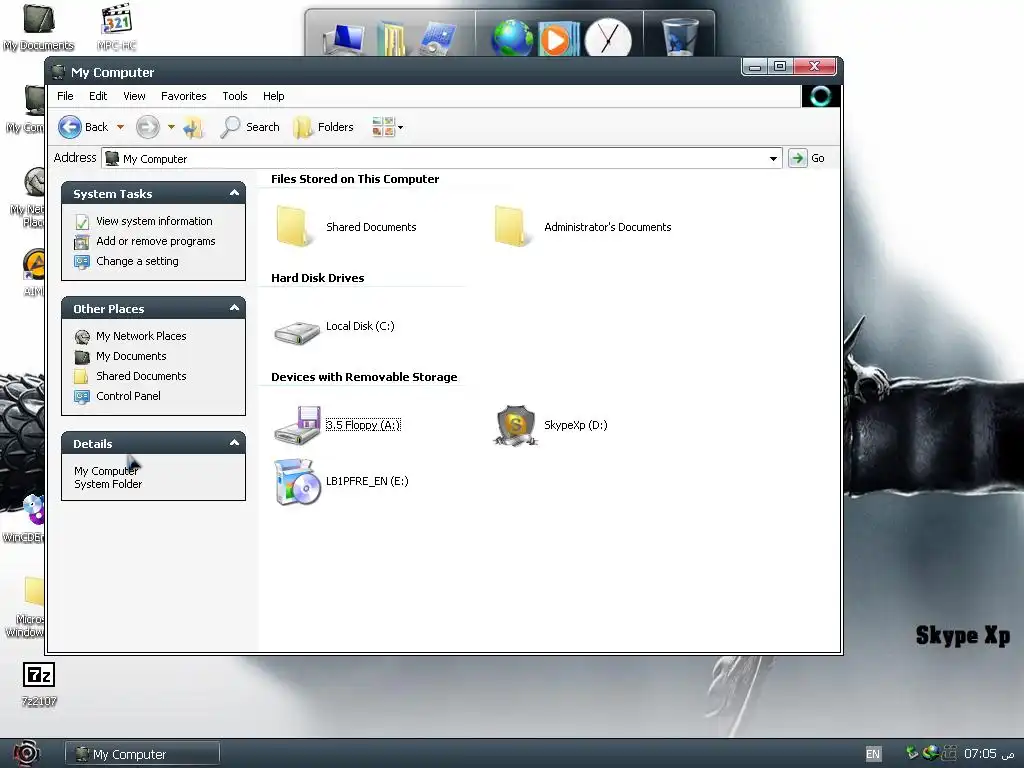Viewport: 1024px width, 768px height.
Task: Toggle the Folders pane button
Action: [x=324, y=127]
